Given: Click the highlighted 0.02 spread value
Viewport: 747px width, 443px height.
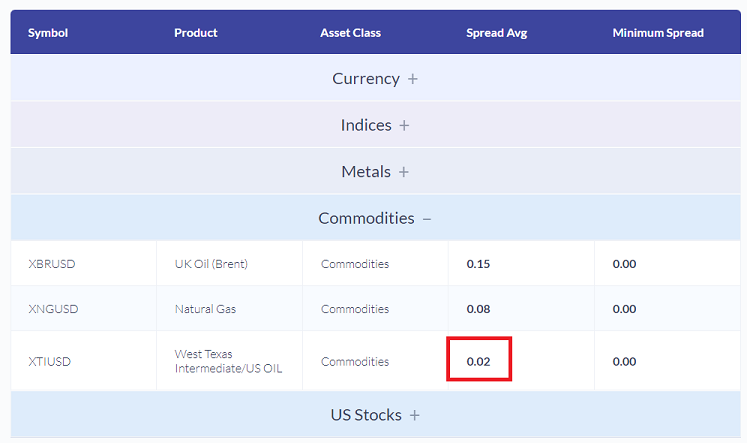Looking at the screenshot, I should point(479,361).
